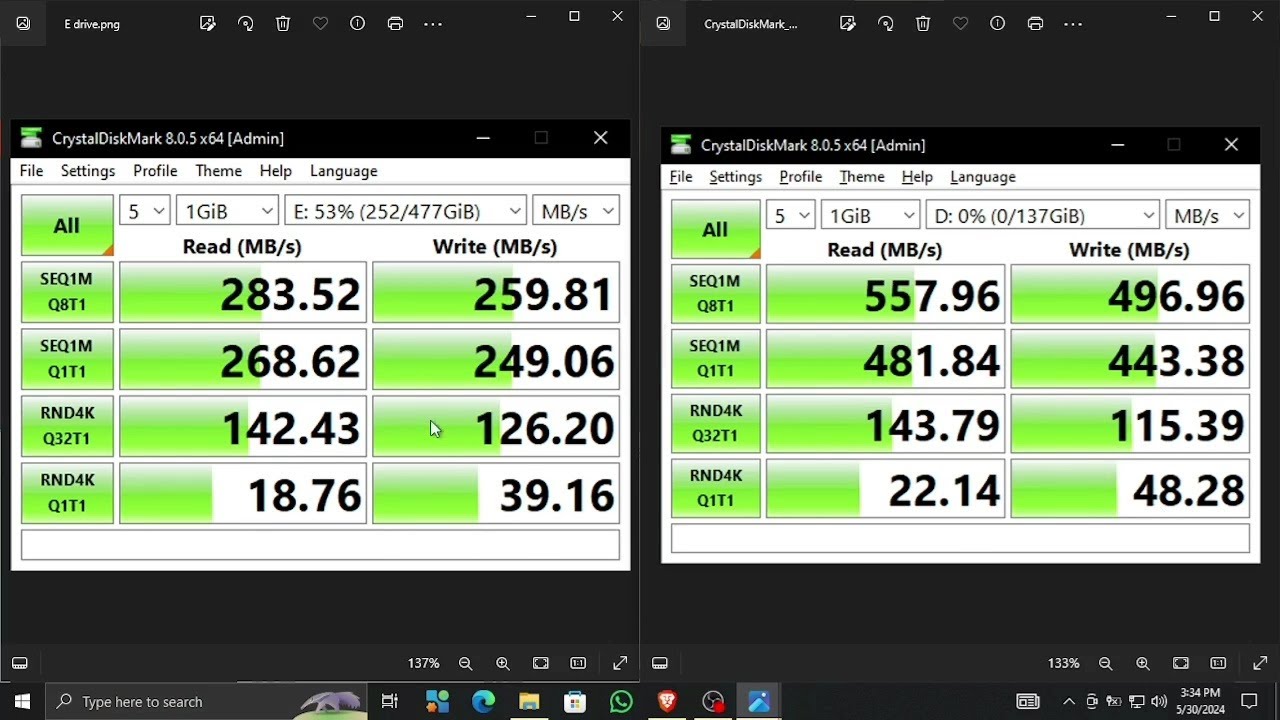Screen dimensions: 1280x720
Task: Edit image in CrystalDiskMark_ photo window
Action: pos(848,24)
